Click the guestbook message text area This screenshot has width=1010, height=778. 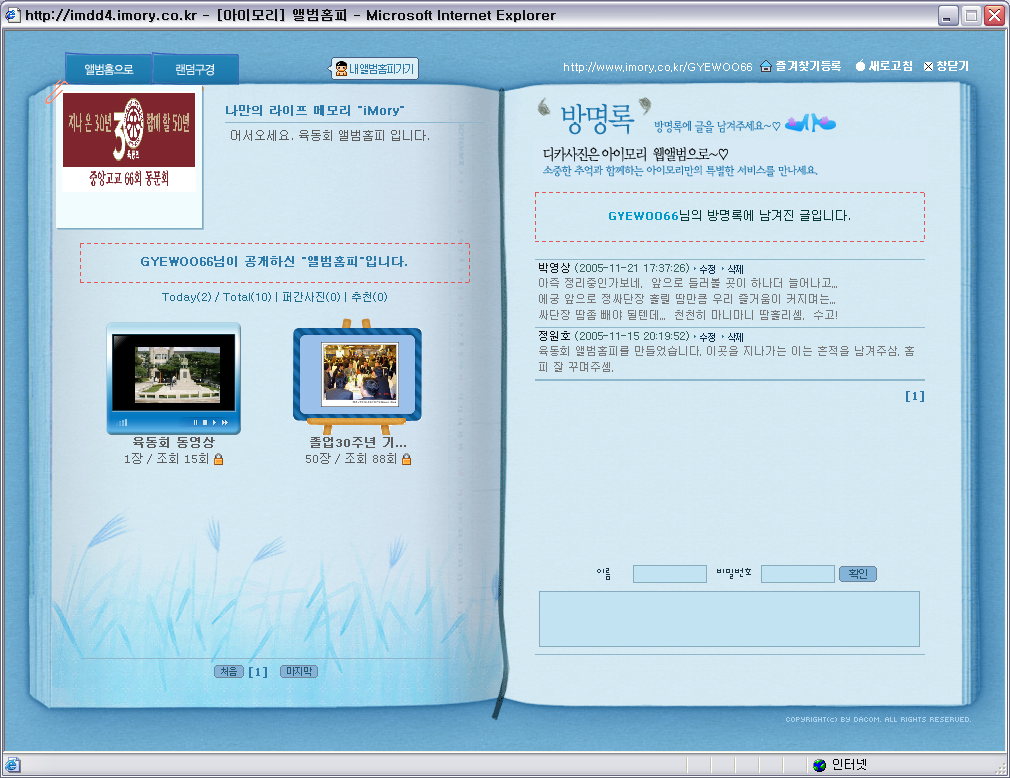pos(729,619)
